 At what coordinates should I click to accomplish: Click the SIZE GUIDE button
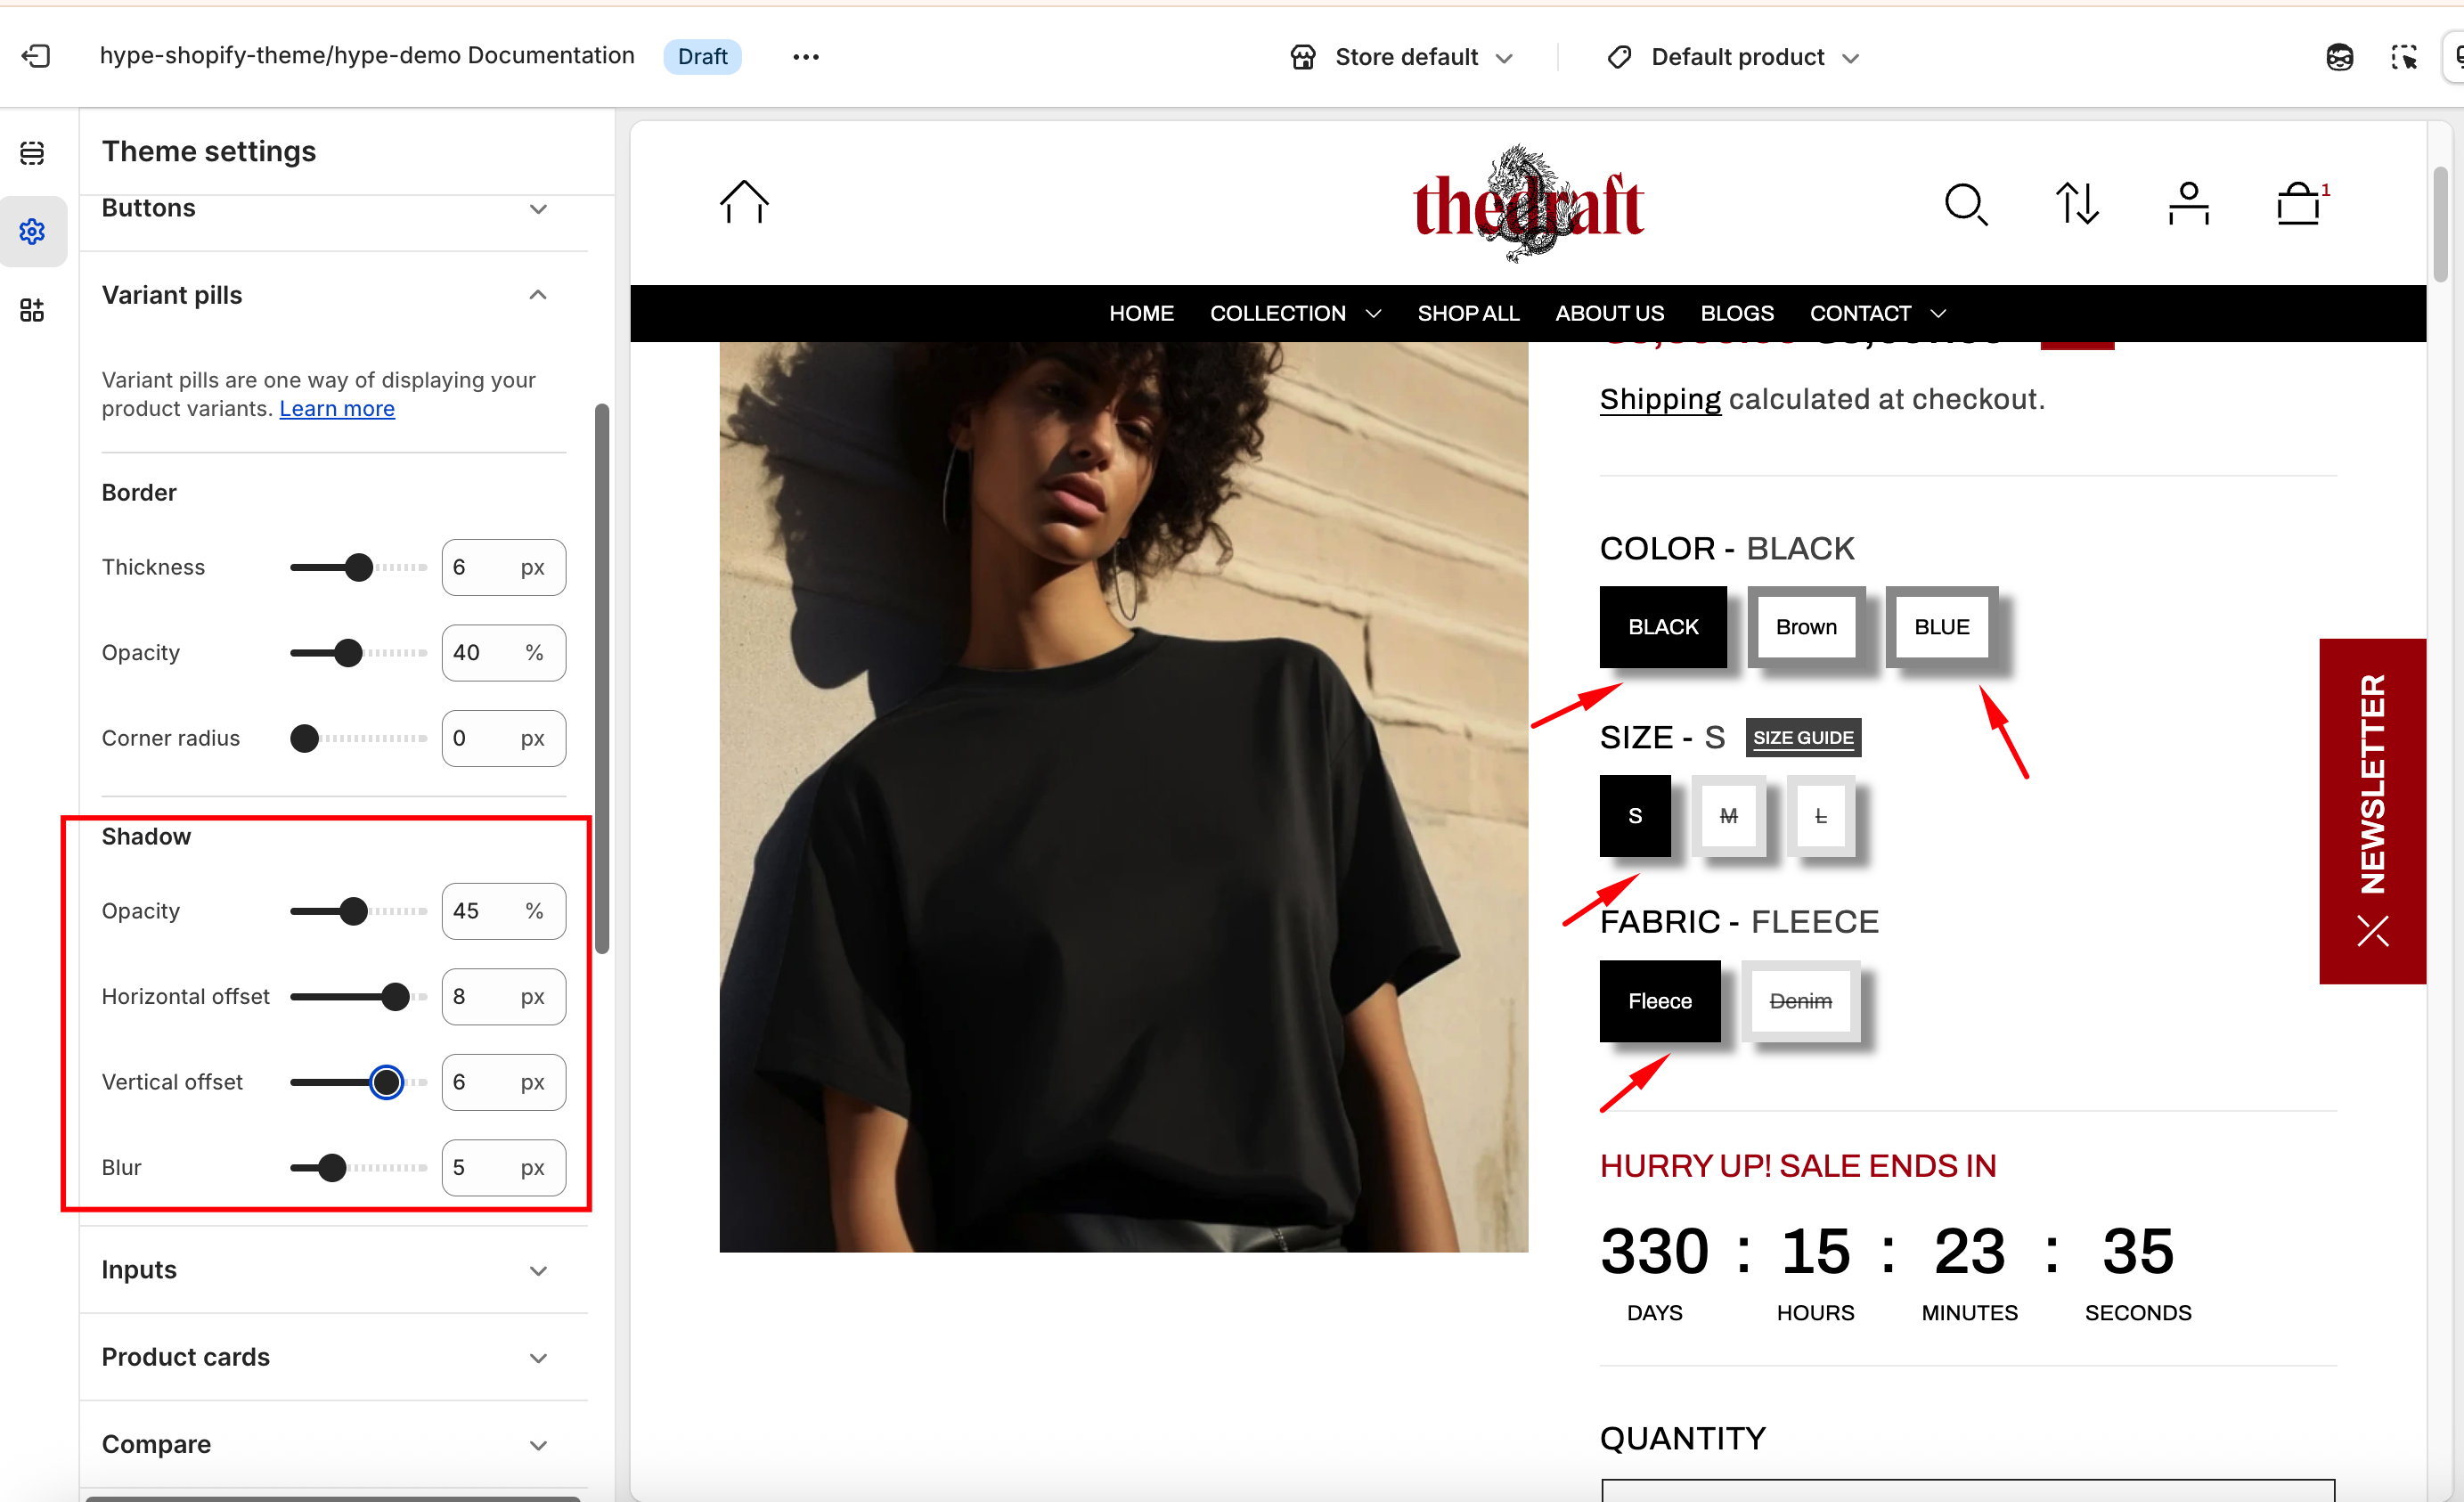tap(1803, 737)
